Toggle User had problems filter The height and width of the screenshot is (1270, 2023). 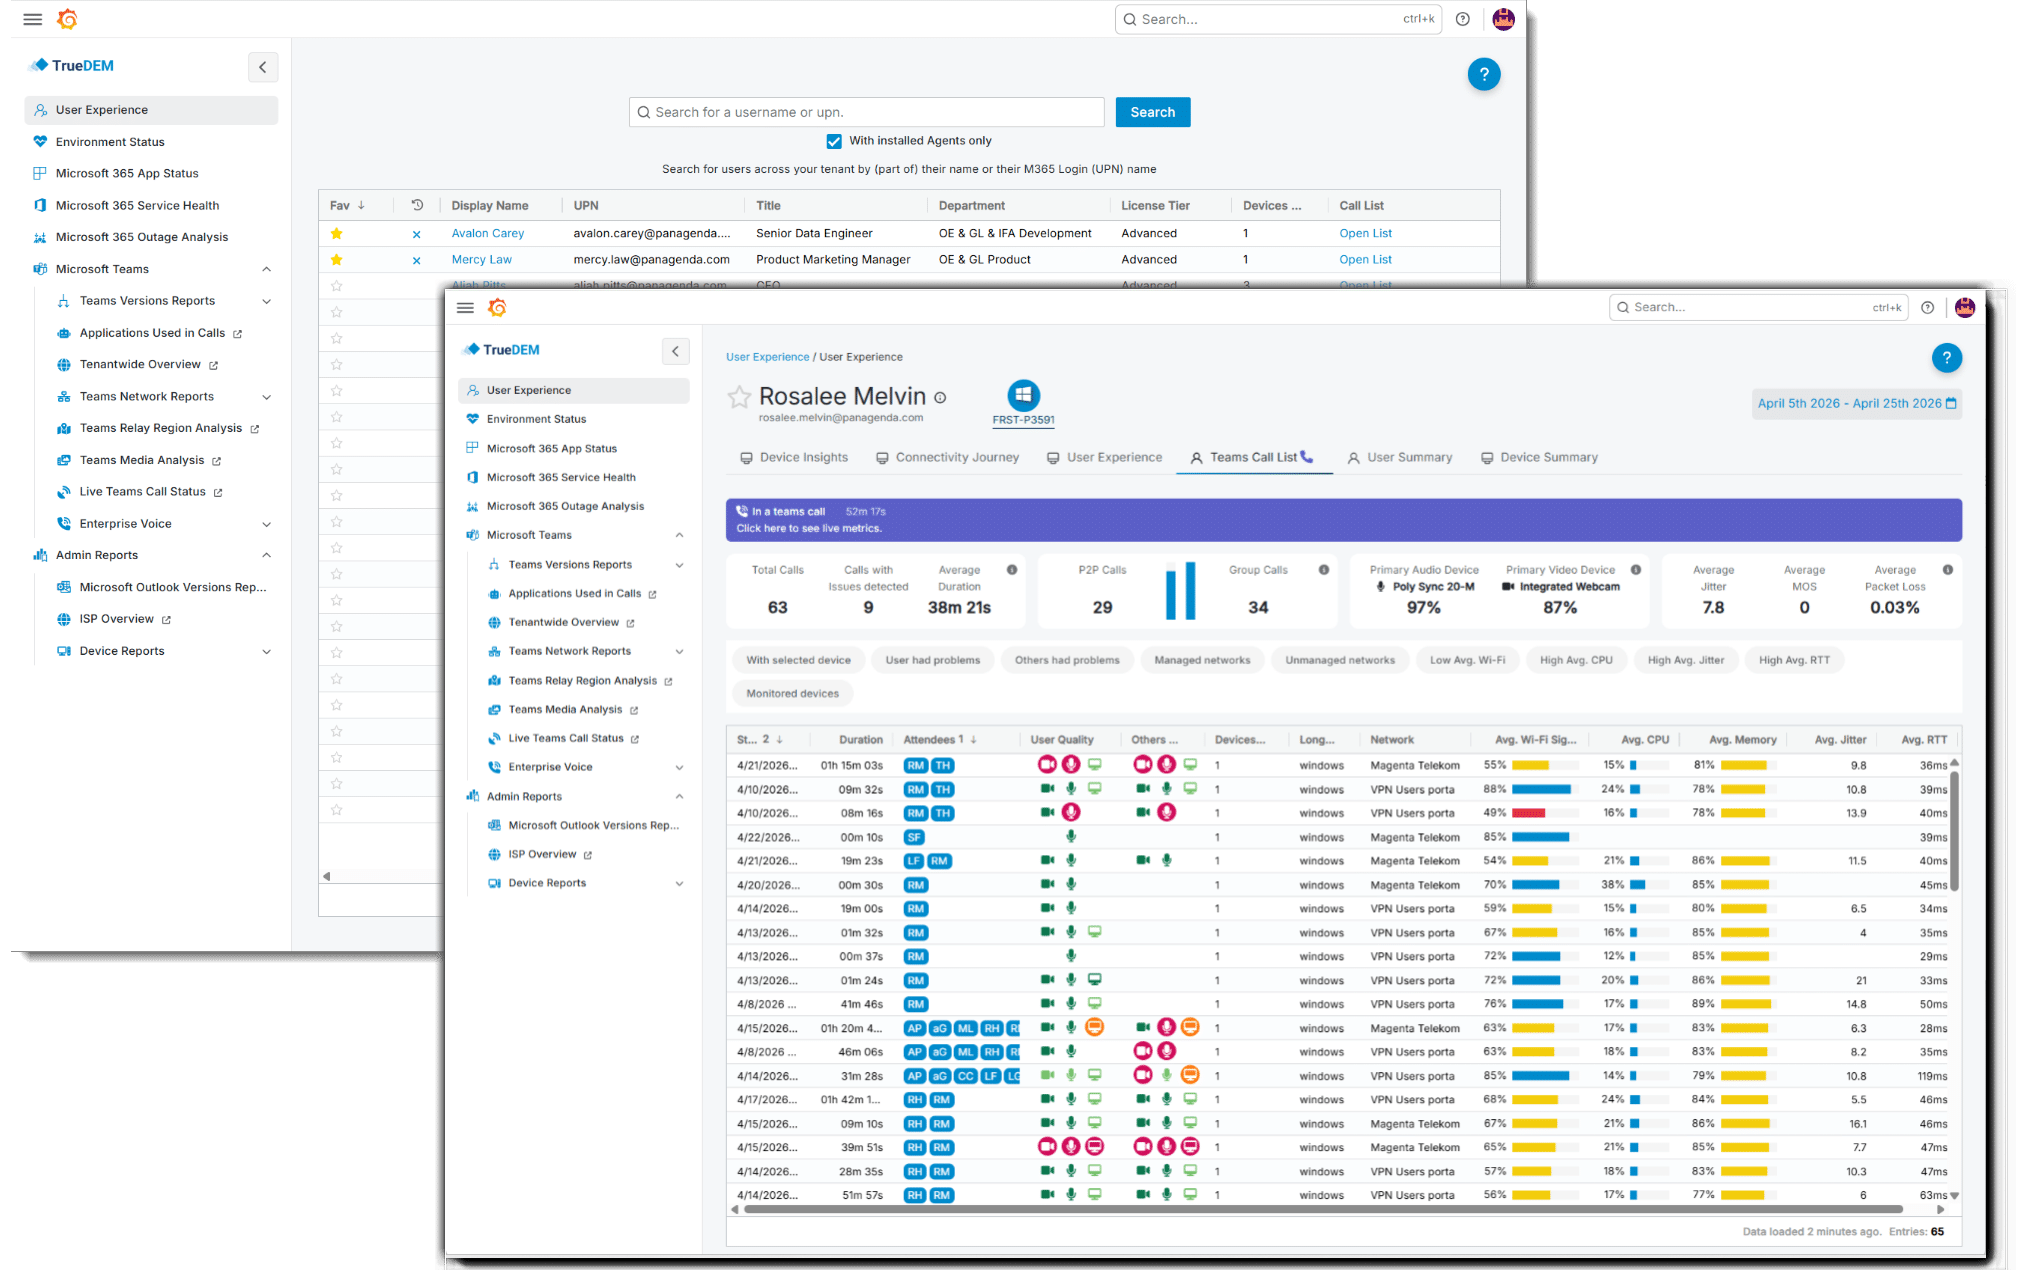(932, 661)
